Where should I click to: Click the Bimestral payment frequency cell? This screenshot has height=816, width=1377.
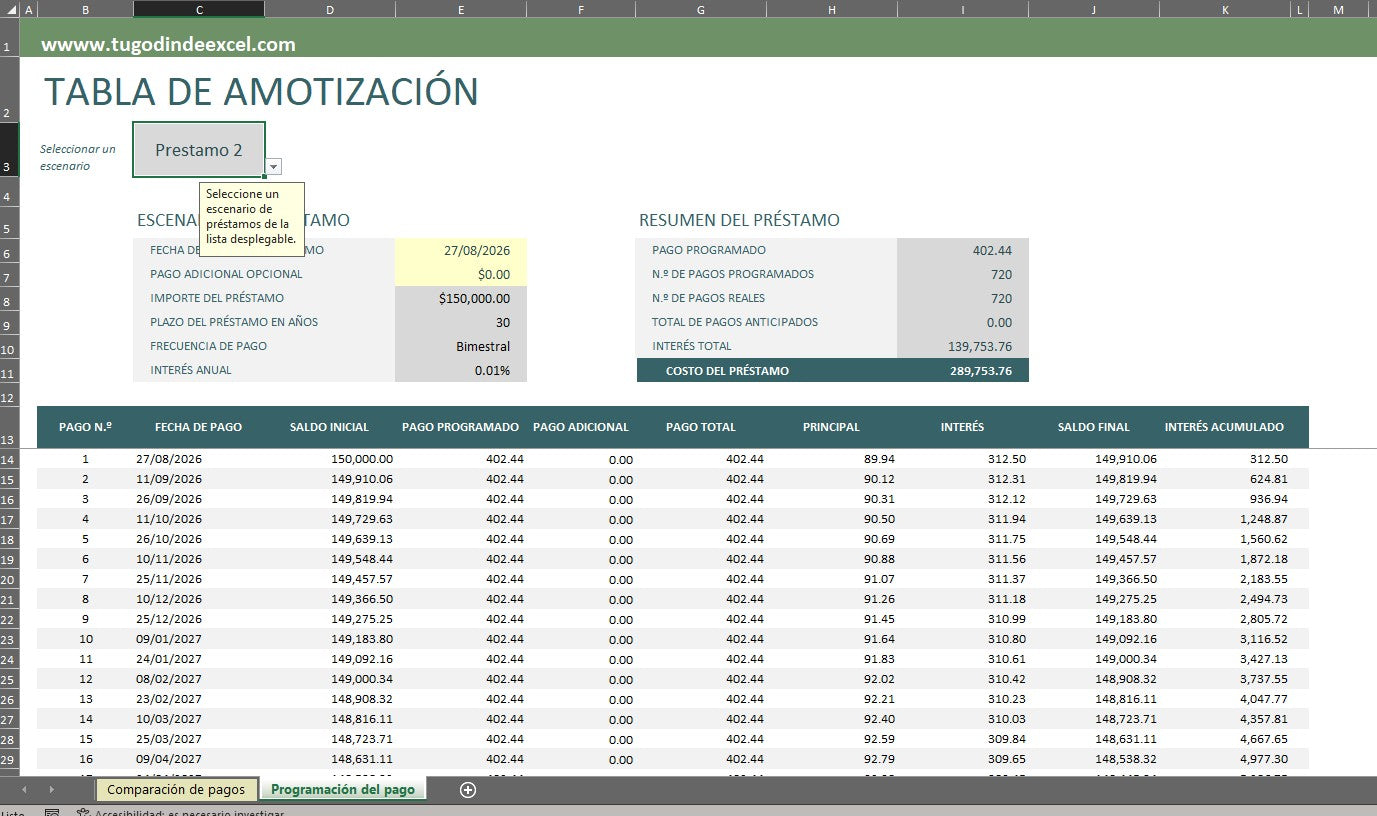(461, 346)
